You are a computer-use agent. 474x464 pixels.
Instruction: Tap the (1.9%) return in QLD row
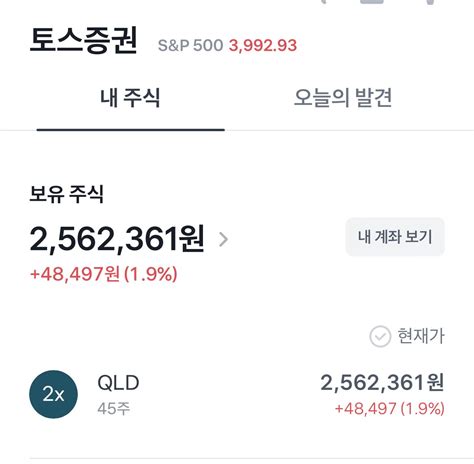(x=423, y=408)
